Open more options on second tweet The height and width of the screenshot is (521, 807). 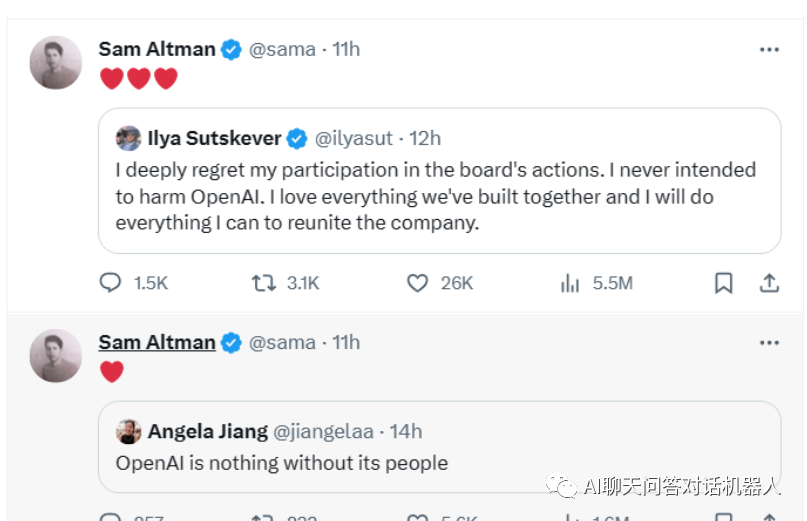click(x=768, y=343)
